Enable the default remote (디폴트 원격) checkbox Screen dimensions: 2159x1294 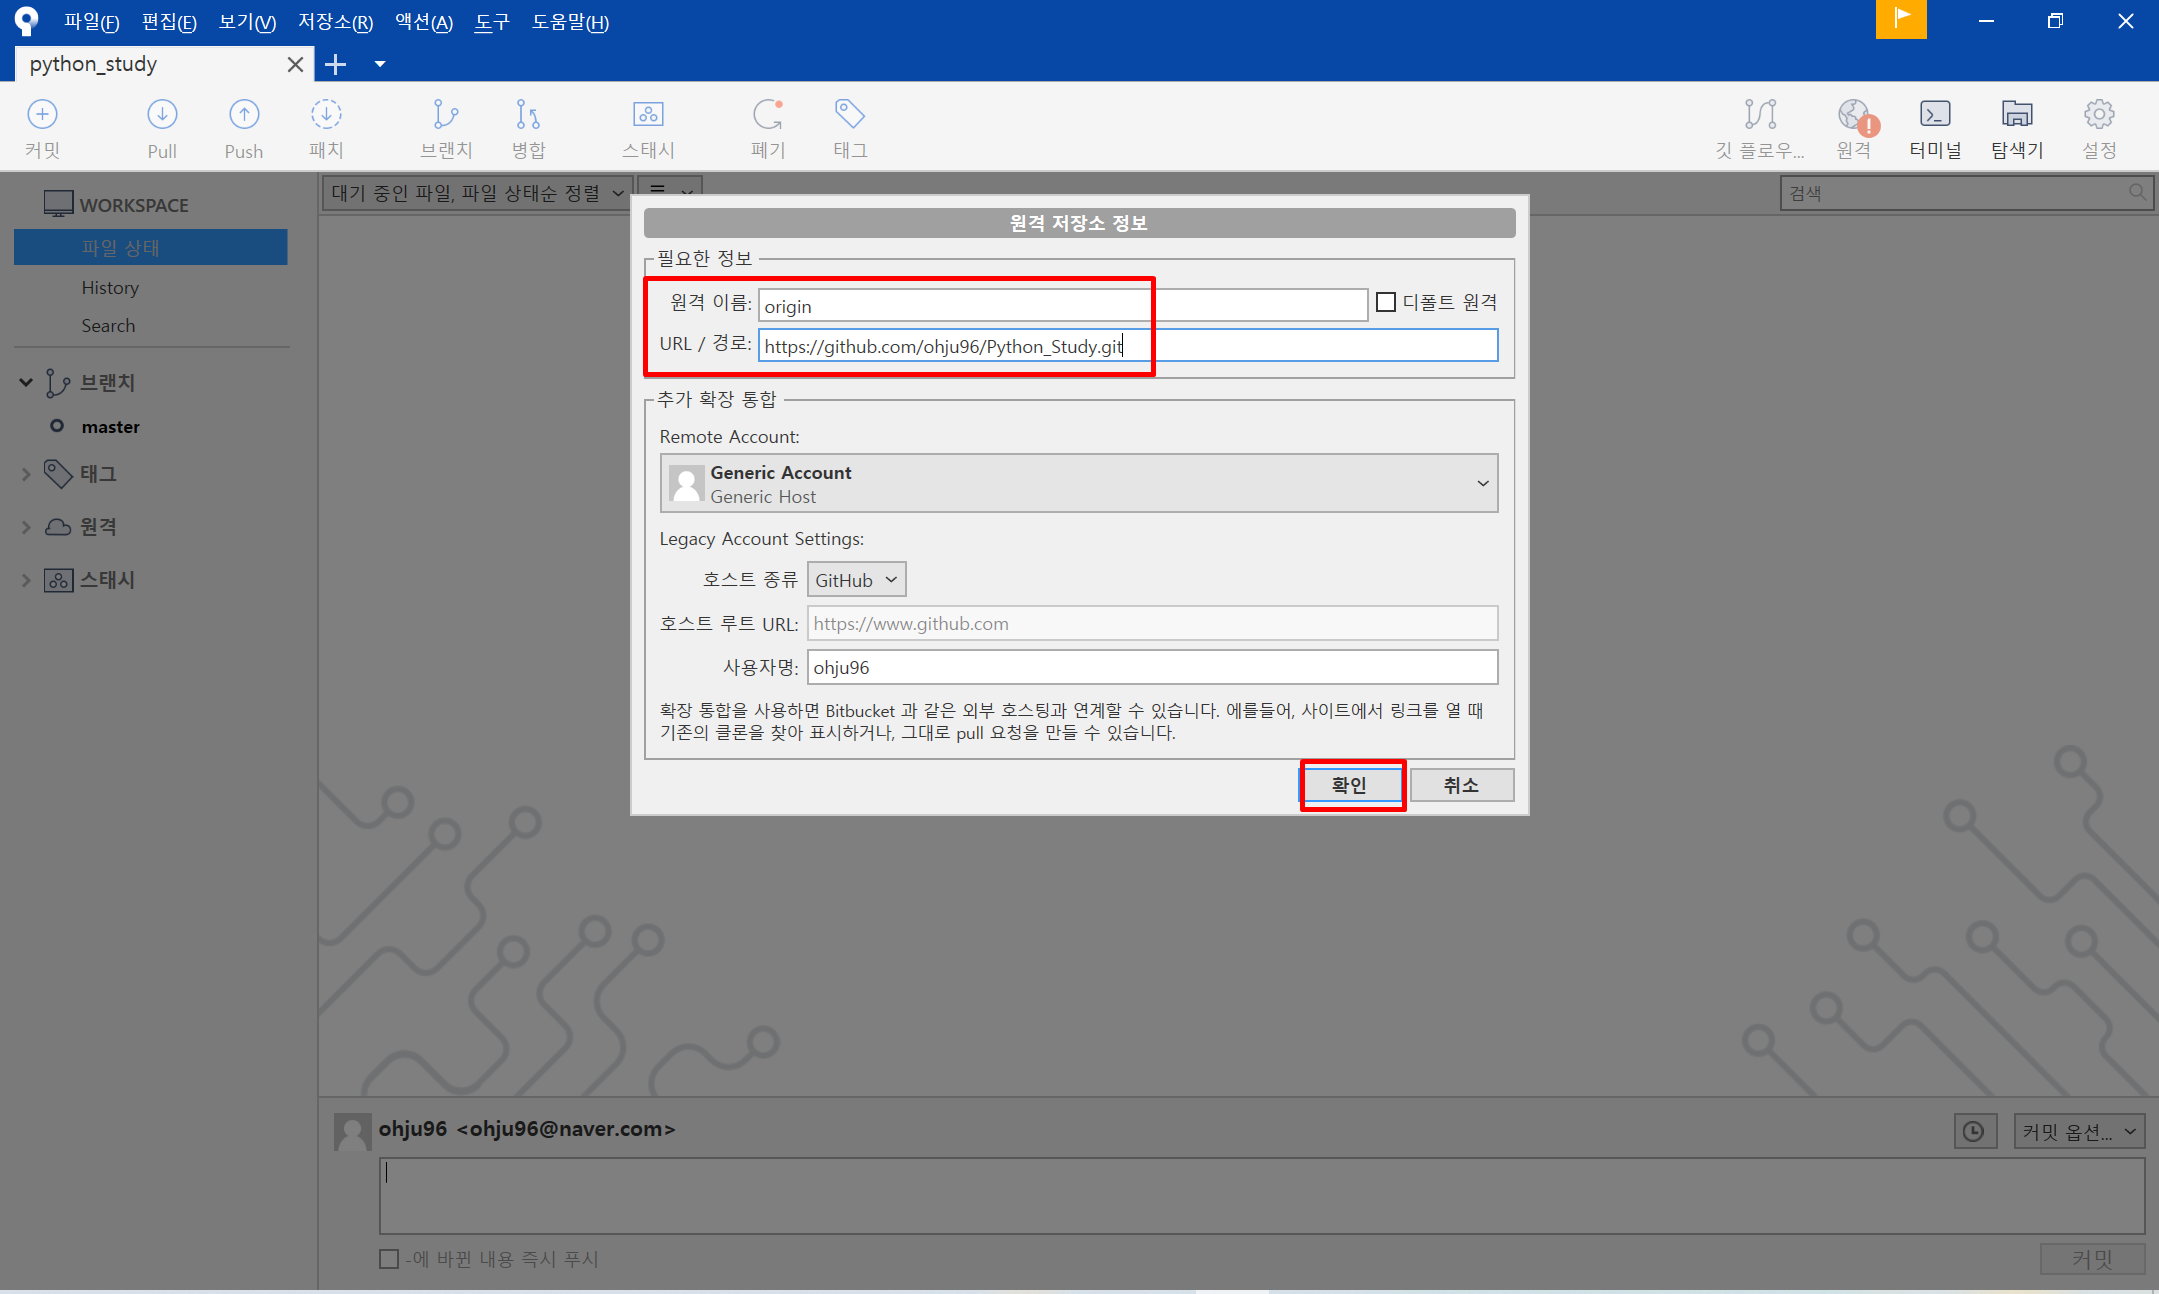(1386, 302)
